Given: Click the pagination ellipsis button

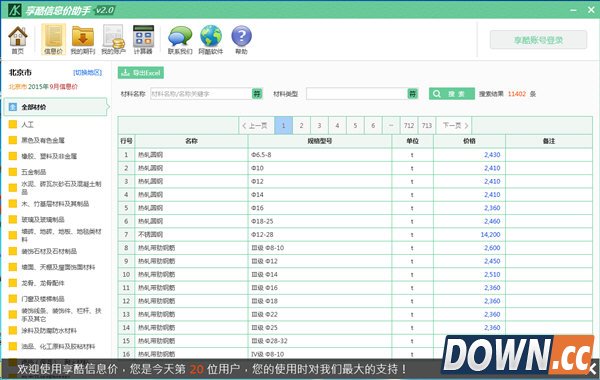Looking at the screenshot, I should coord(391,126).
